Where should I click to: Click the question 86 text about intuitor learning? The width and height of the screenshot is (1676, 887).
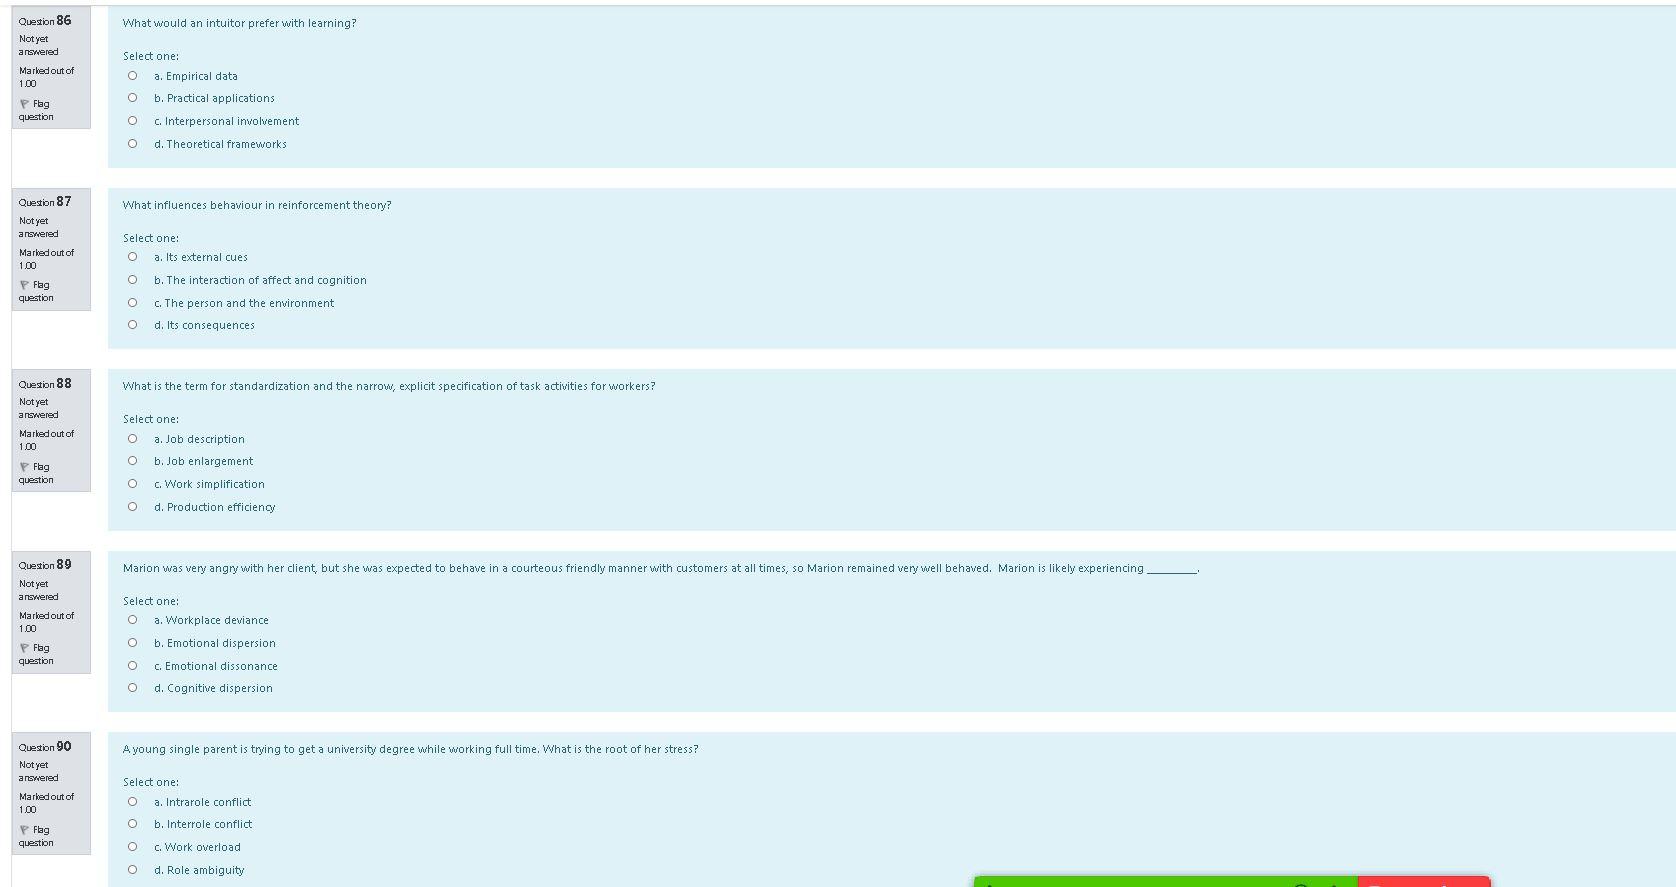tap(239, 23)
